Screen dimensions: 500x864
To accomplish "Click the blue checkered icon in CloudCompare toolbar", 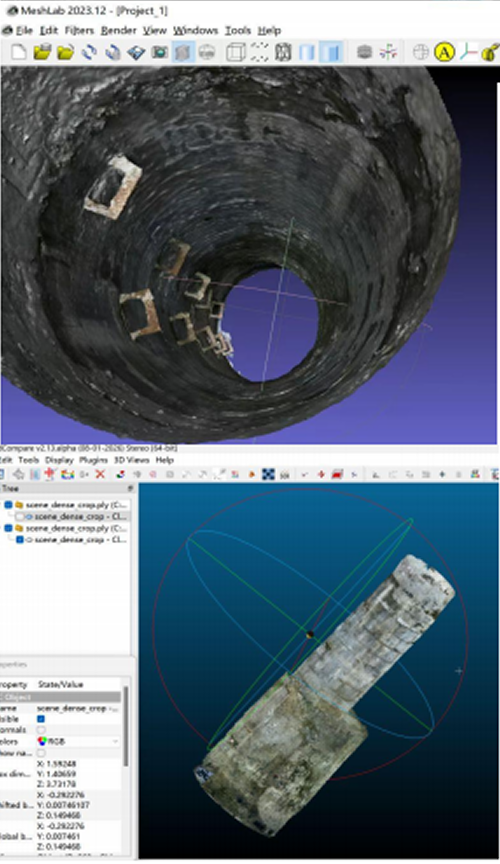I will 268,474.
